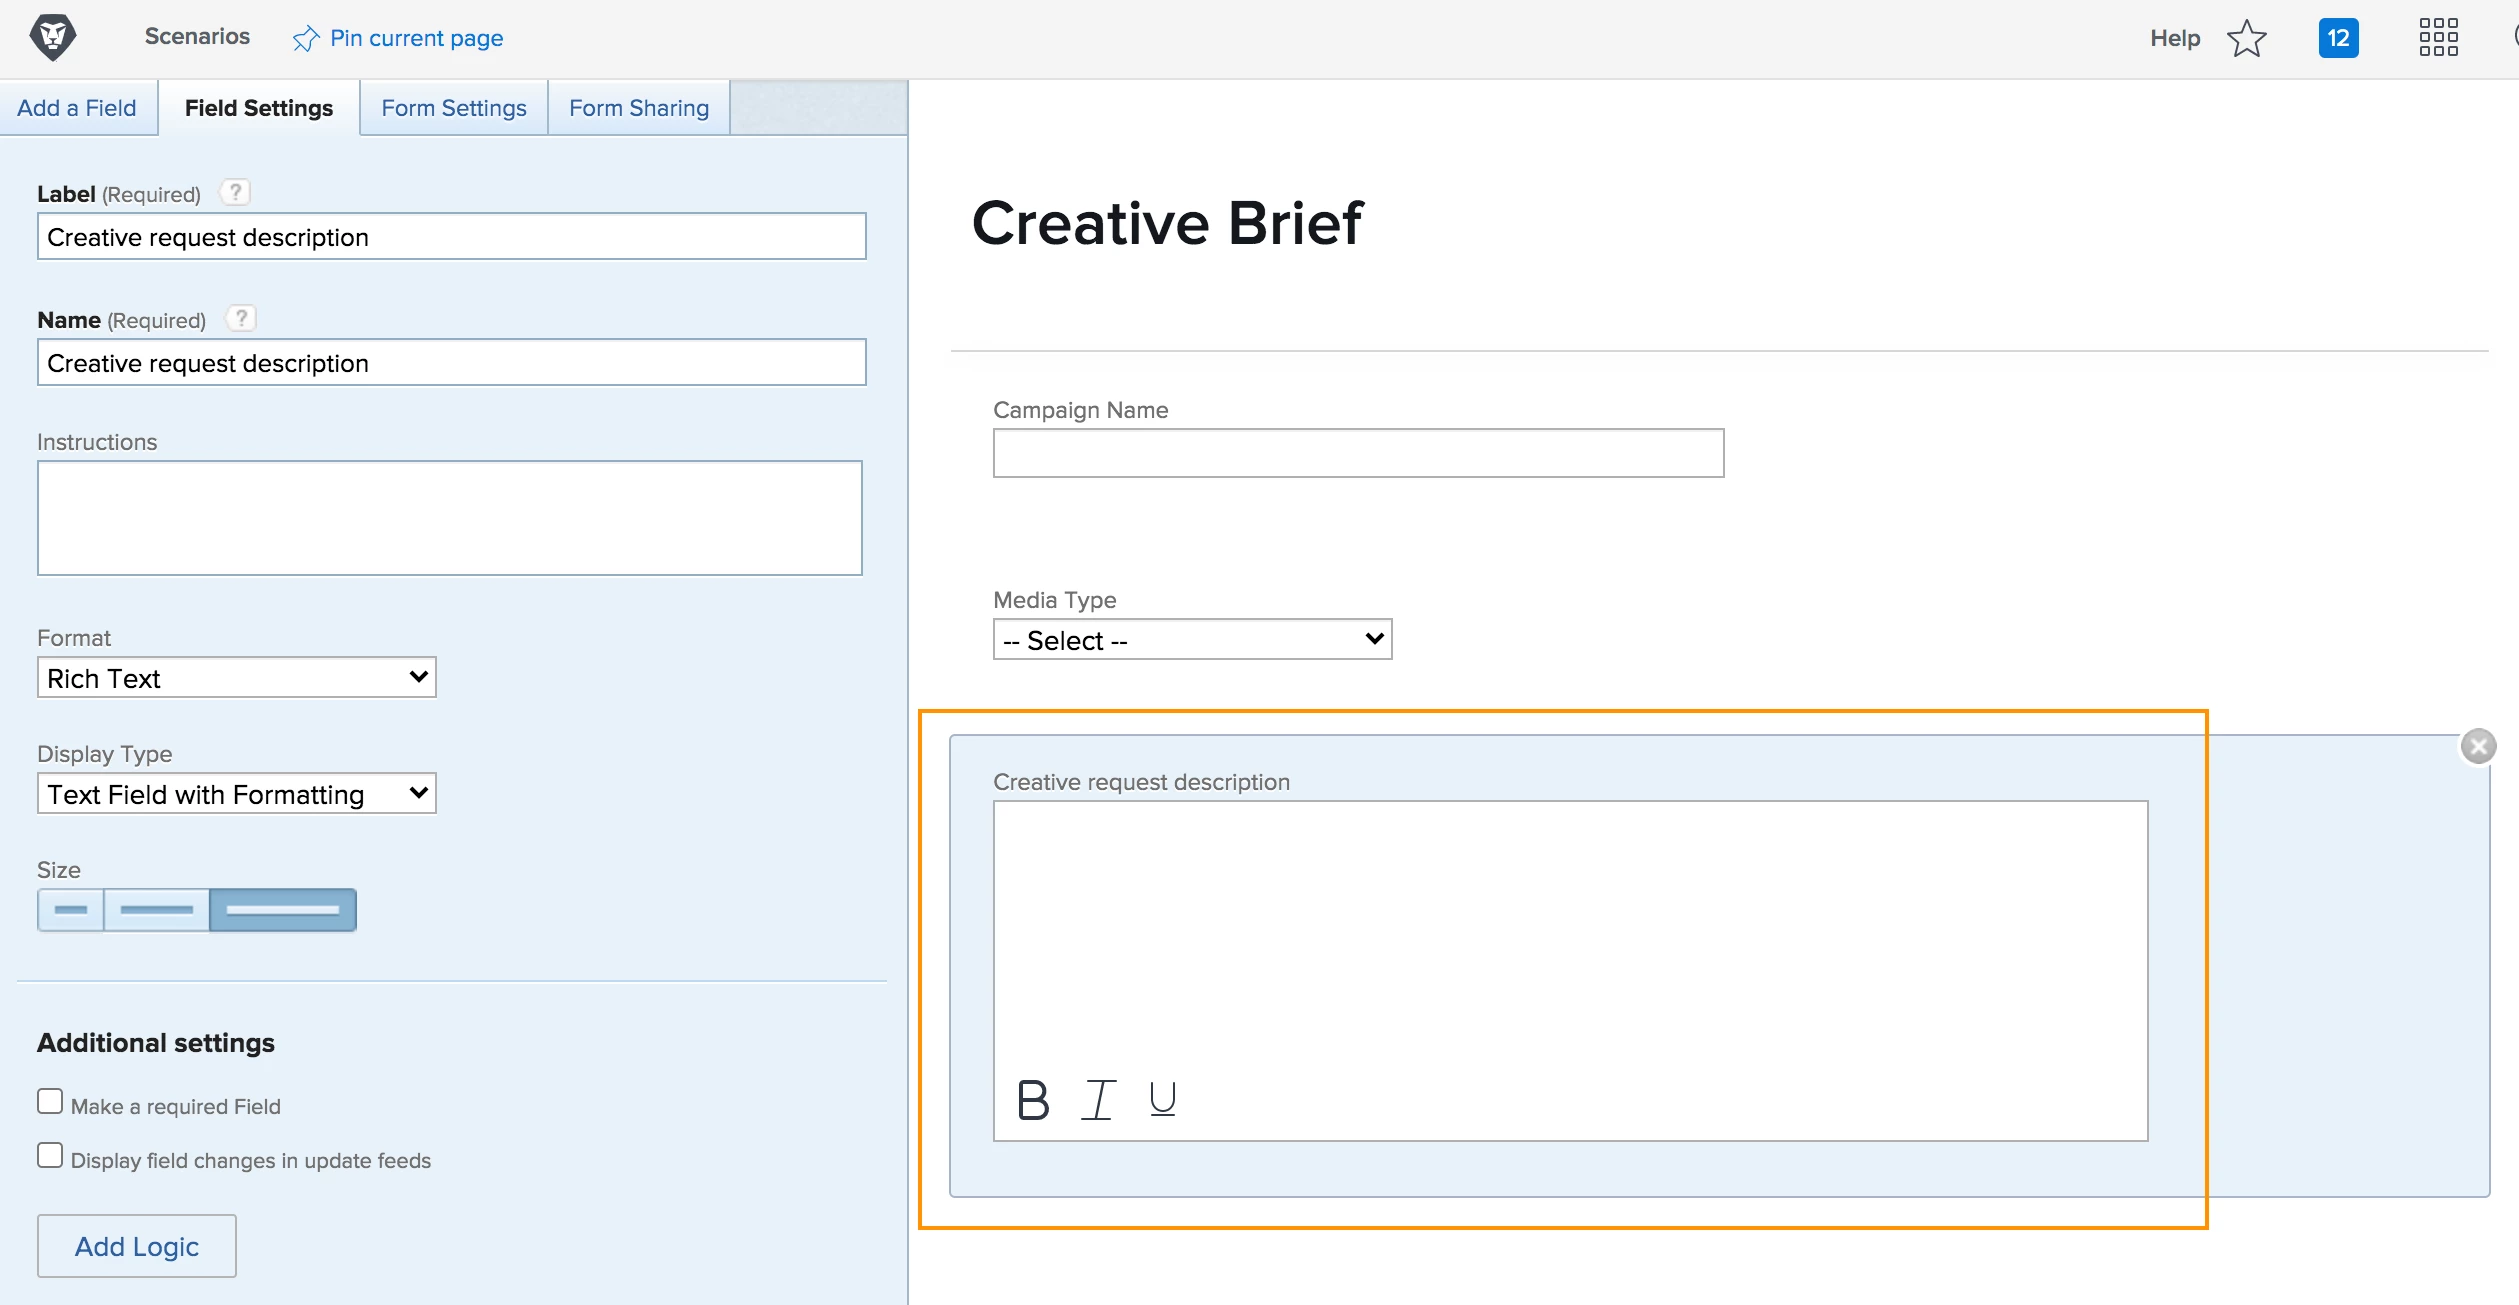
Task: Remove the Creative request description field
Action: point(2478,746)
